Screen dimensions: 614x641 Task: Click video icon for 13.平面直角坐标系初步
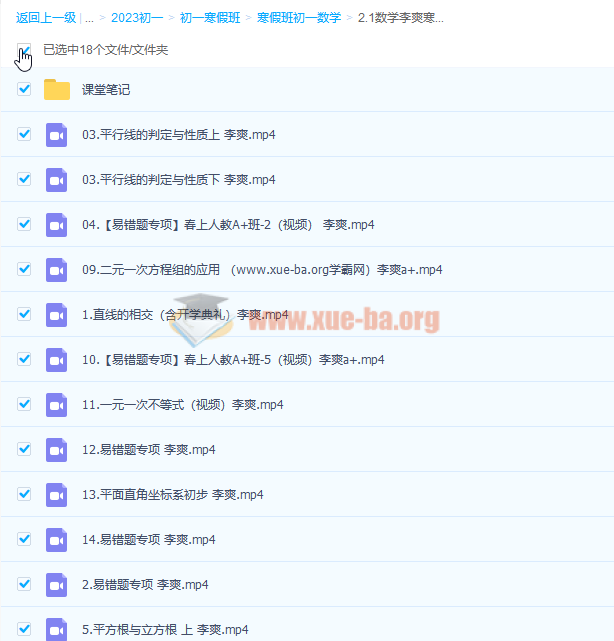(x=57, y=495)
